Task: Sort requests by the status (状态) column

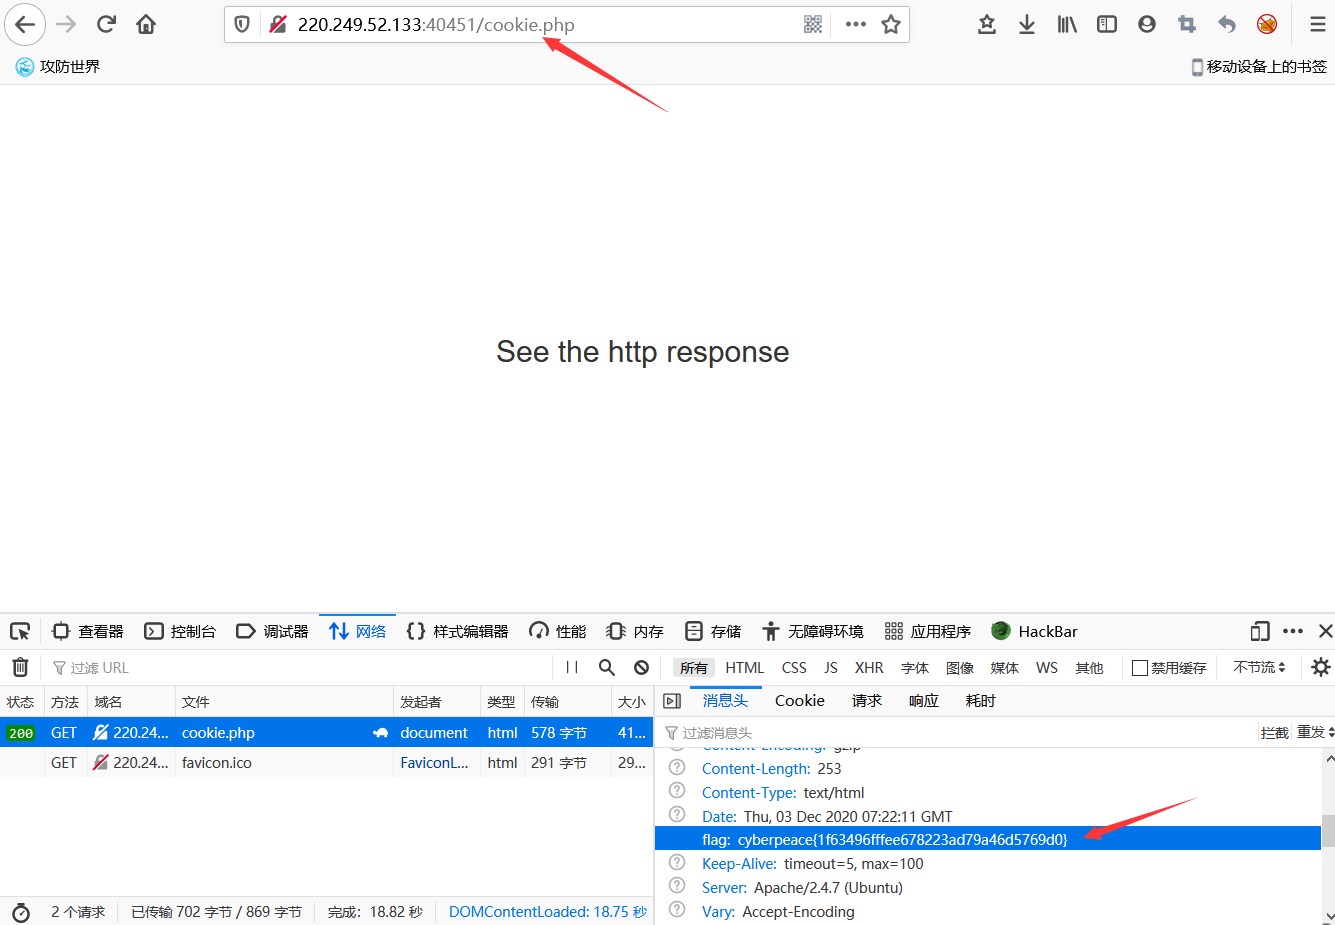Action: tap(21, 702)
